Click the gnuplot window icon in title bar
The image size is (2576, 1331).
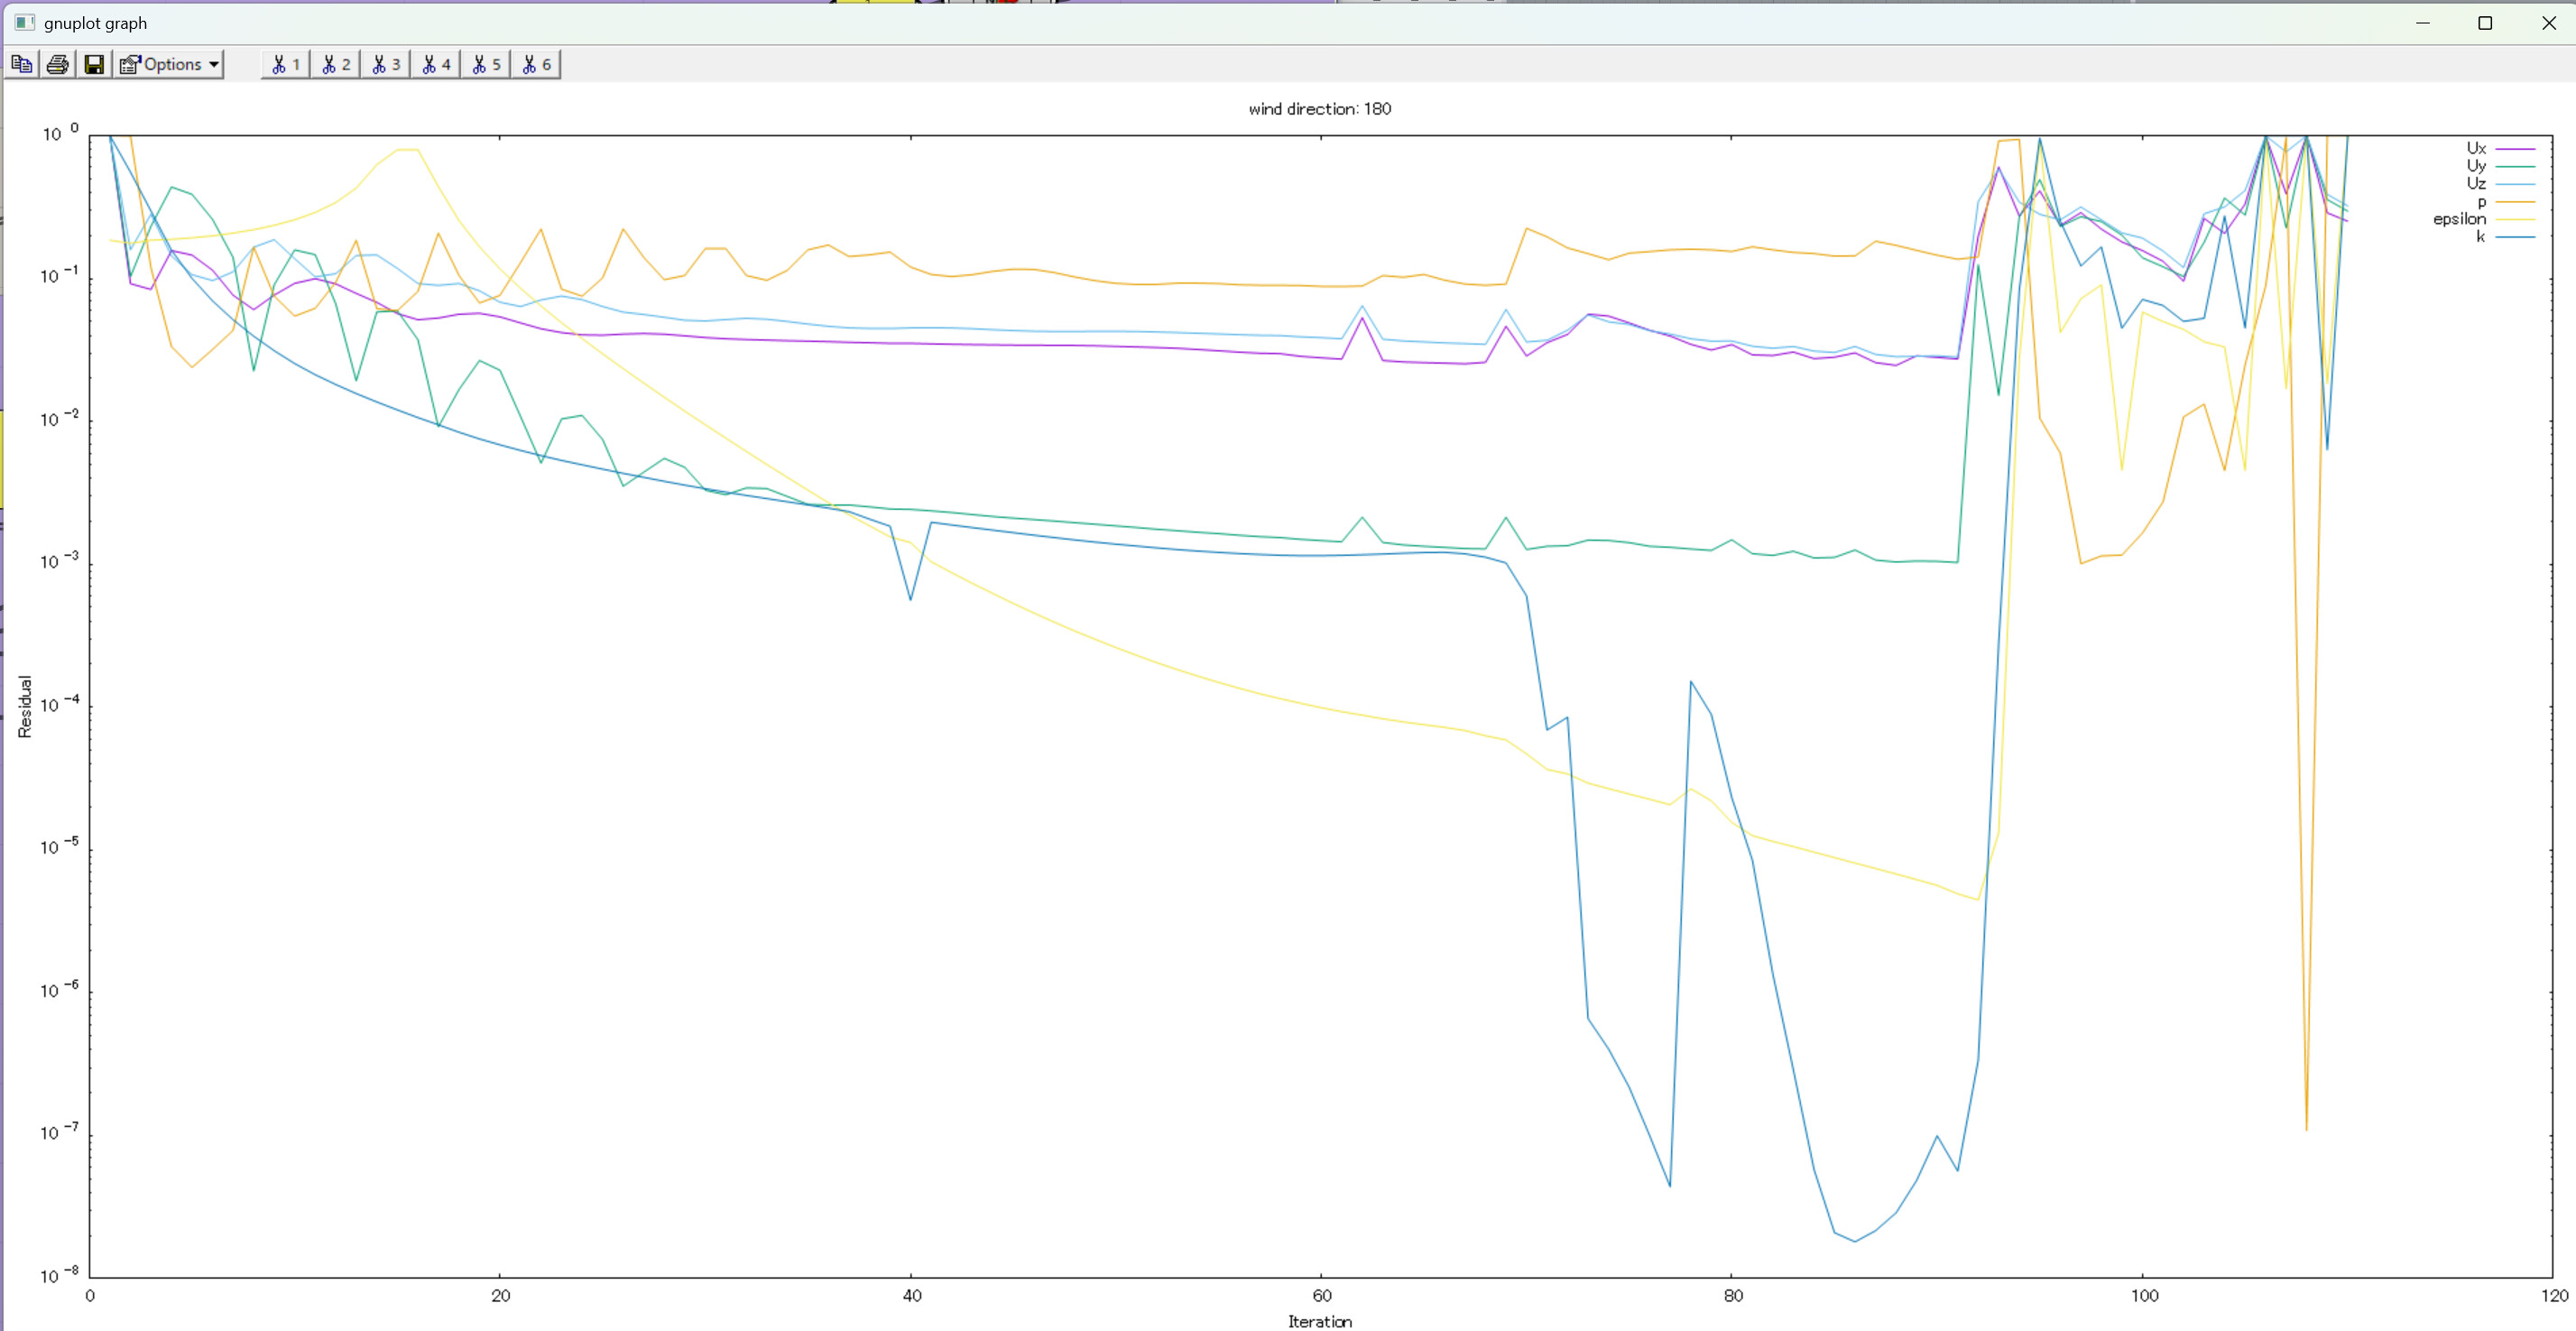coord(25,22)
